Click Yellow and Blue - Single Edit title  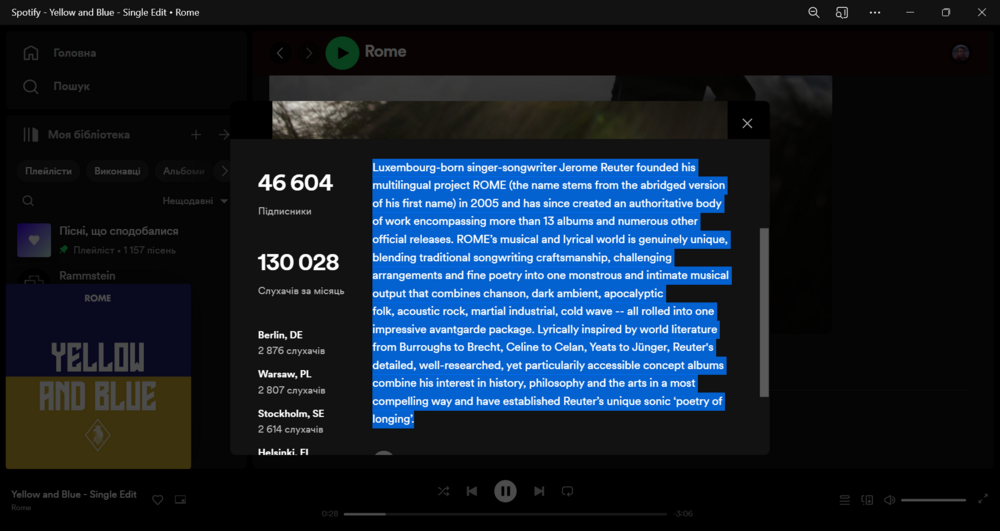[74, 494]
